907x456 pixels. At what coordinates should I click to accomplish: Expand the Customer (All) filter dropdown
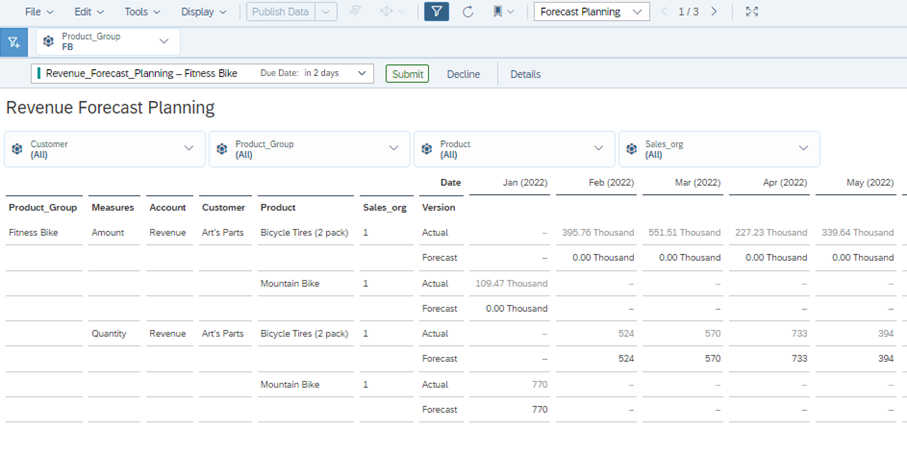189,149
